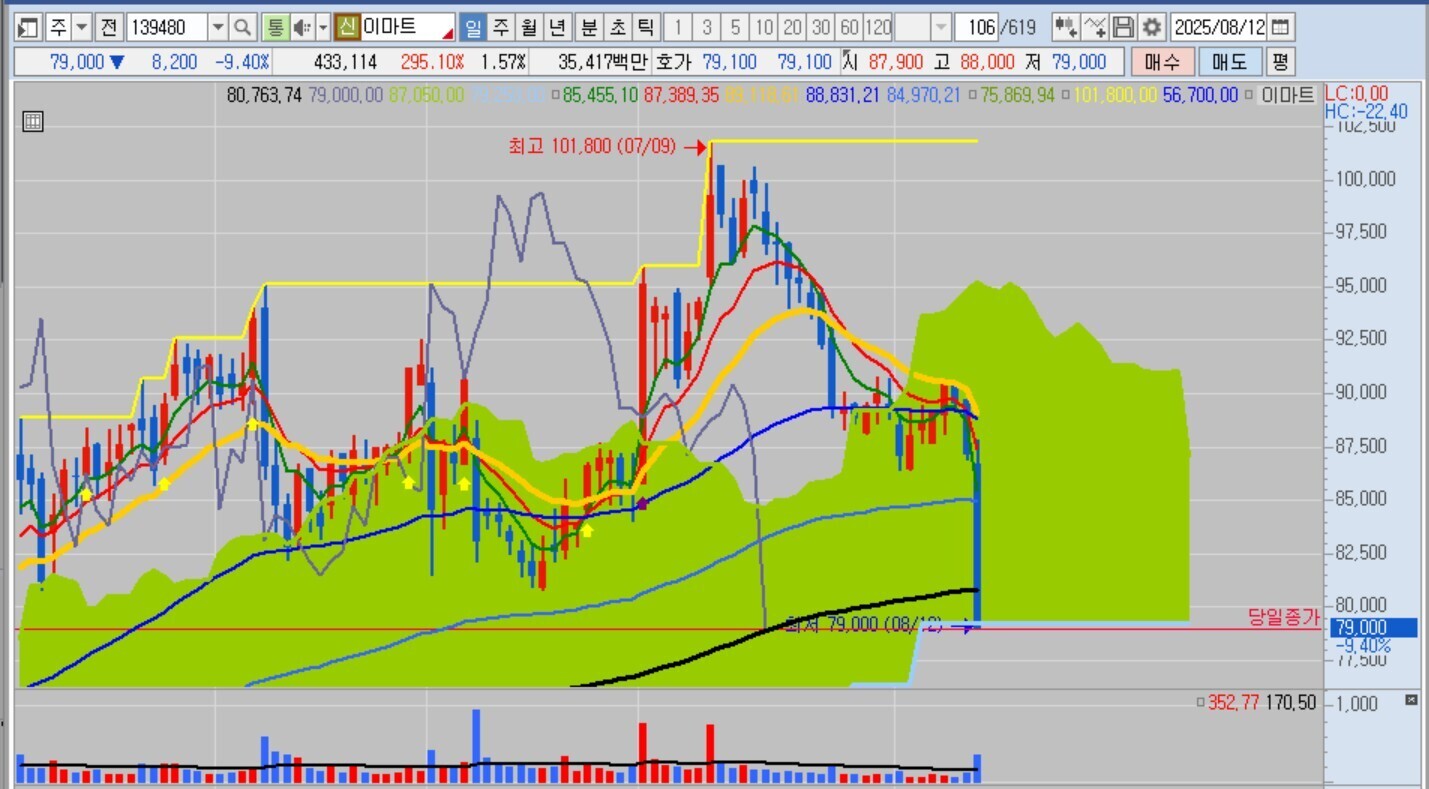Choose interval 5
This screenshot has height=789, width=1429.
[736, 27]
